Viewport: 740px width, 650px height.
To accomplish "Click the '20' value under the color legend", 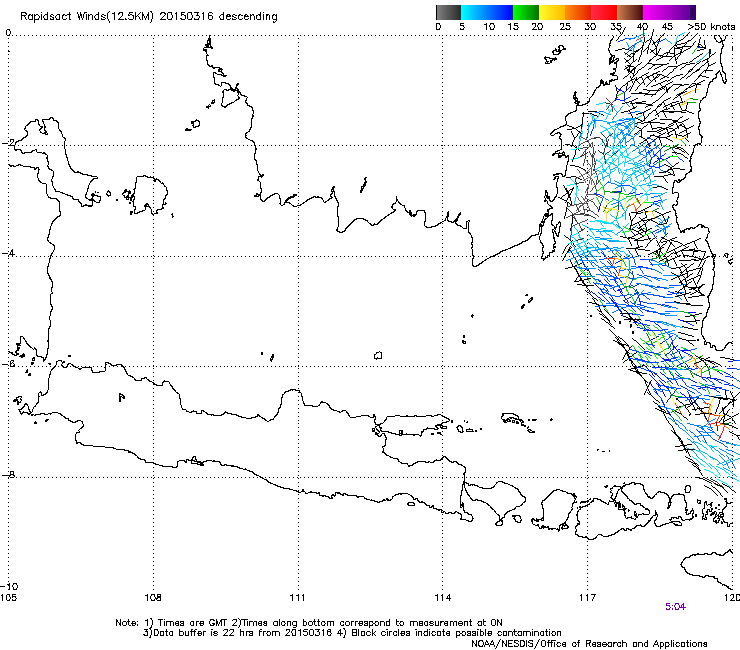I will (537, 27).
